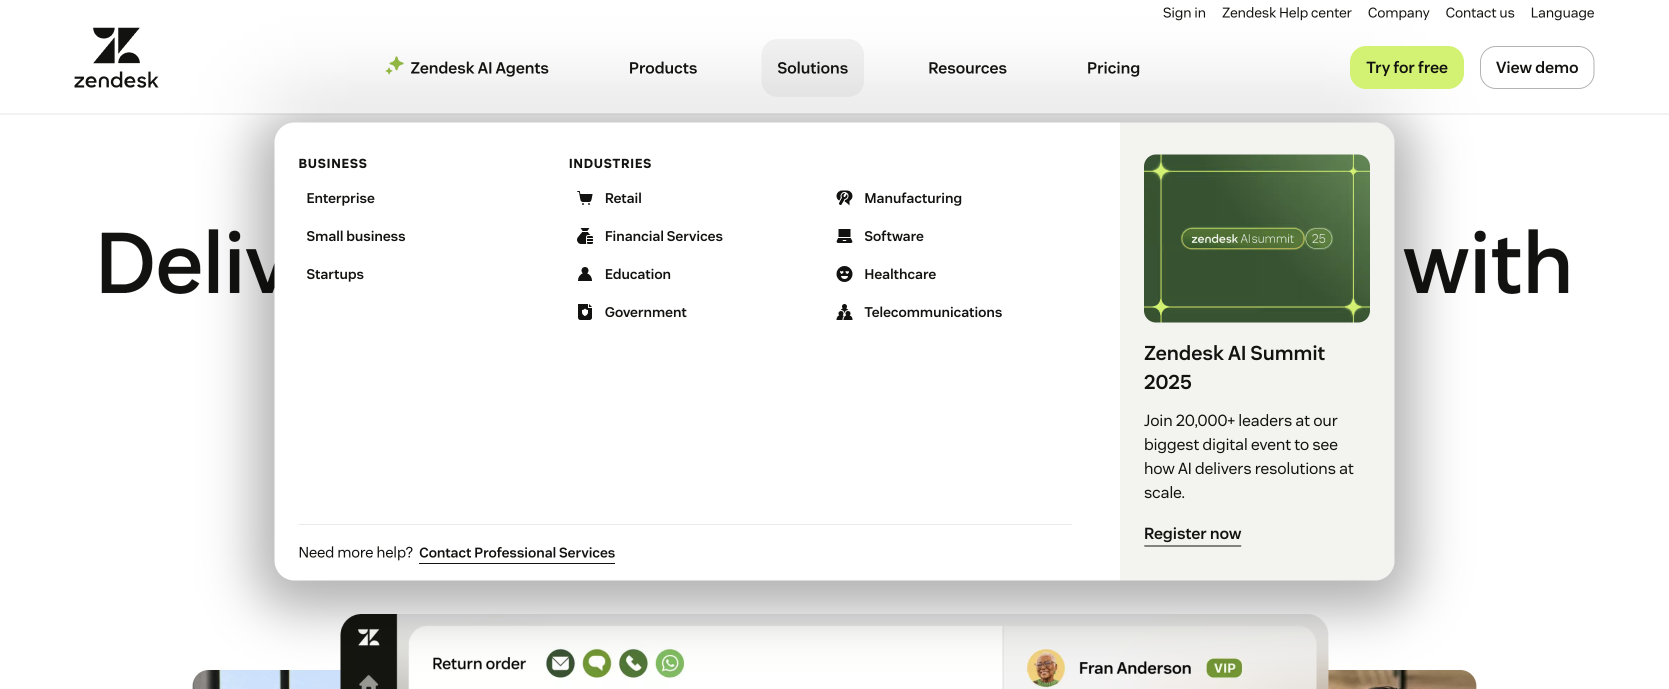Click the Try for free button
Screen dimensions: 1669x689
click(x=1407, y=67)
